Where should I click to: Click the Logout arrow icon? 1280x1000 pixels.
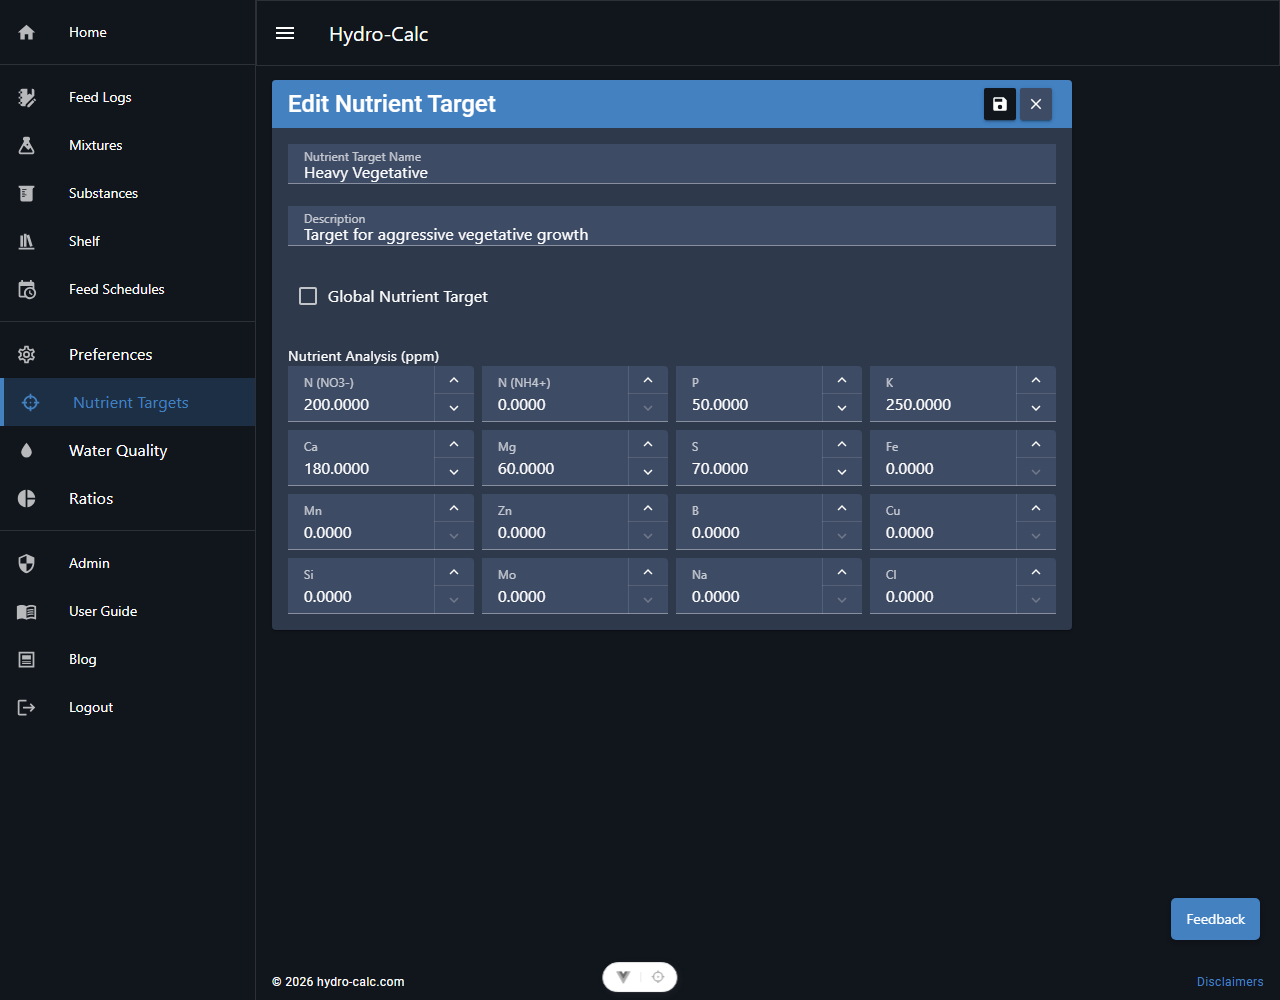point(27,707)
